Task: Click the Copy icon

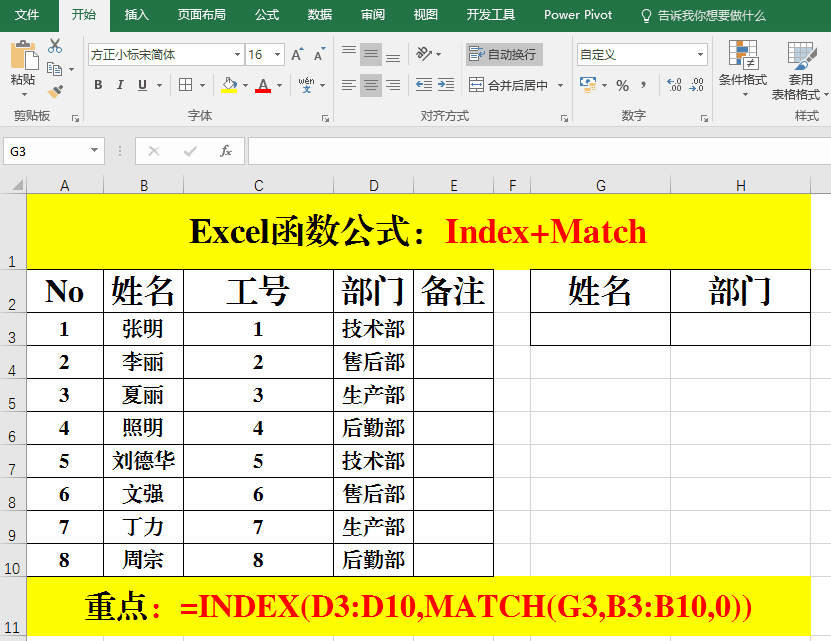Action: (x=55, y=69)
